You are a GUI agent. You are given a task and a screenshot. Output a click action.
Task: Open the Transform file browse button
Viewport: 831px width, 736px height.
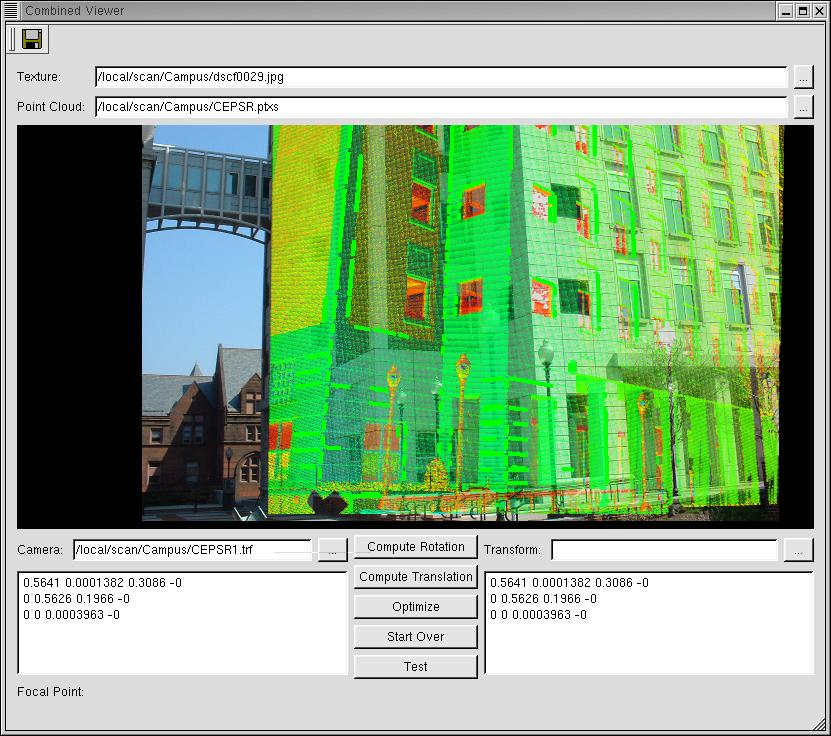(x=798, y=550)
